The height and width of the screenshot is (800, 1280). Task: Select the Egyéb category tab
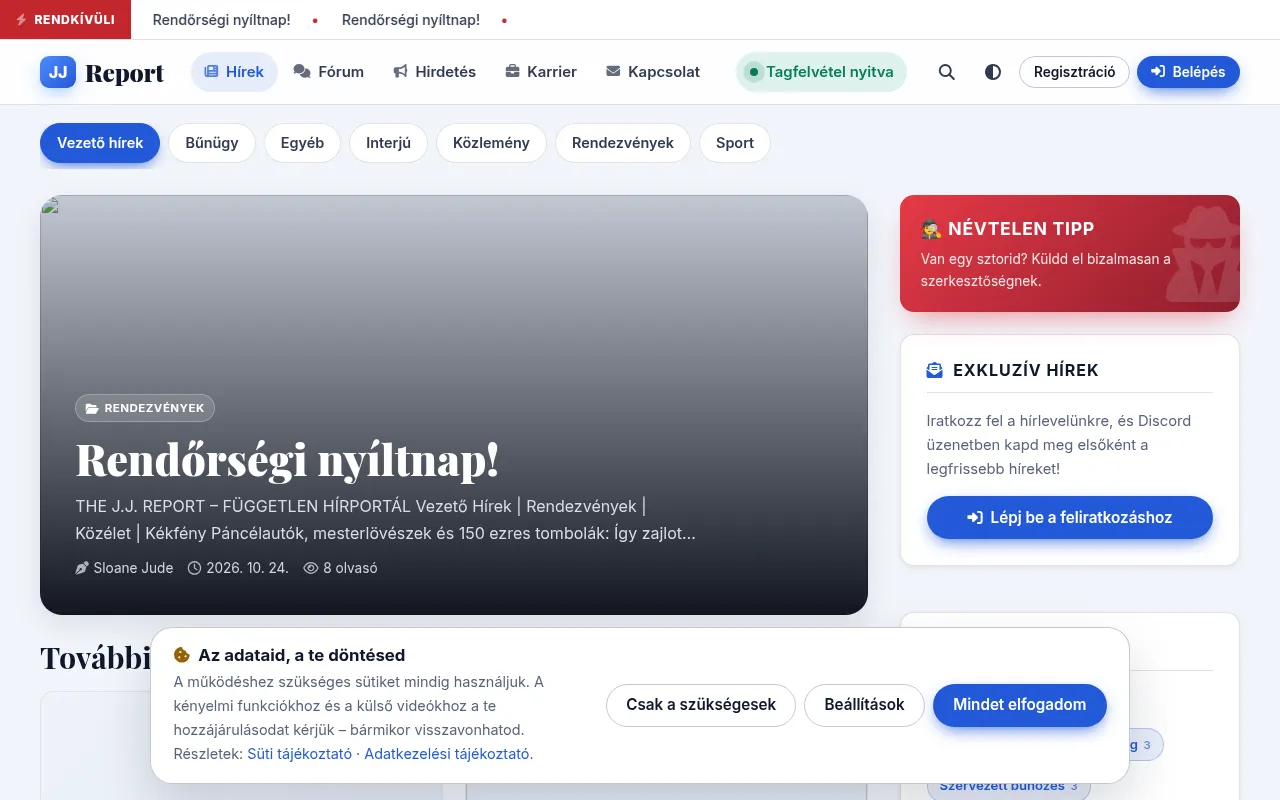pos(302,143)
